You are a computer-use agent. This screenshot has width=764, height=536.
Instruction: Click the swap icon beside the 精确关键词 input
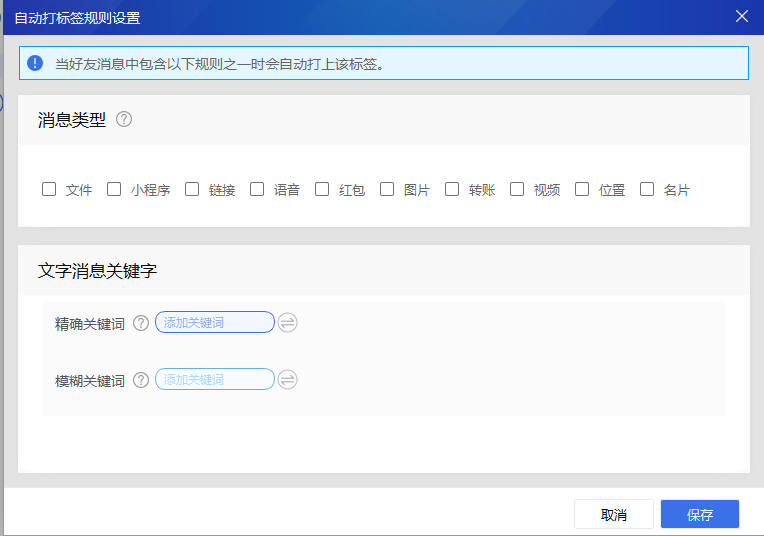point(287,323)
